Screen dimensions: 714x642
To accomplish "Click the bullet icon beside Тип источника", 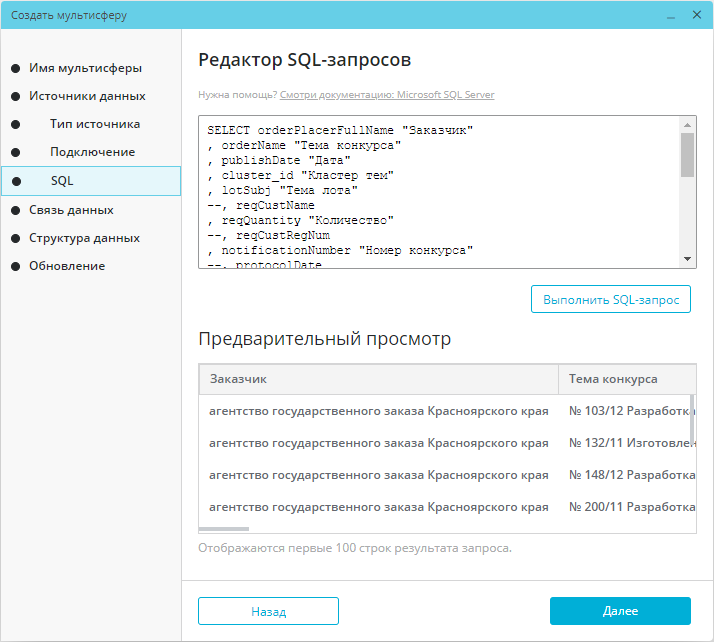I will (15, 124).
